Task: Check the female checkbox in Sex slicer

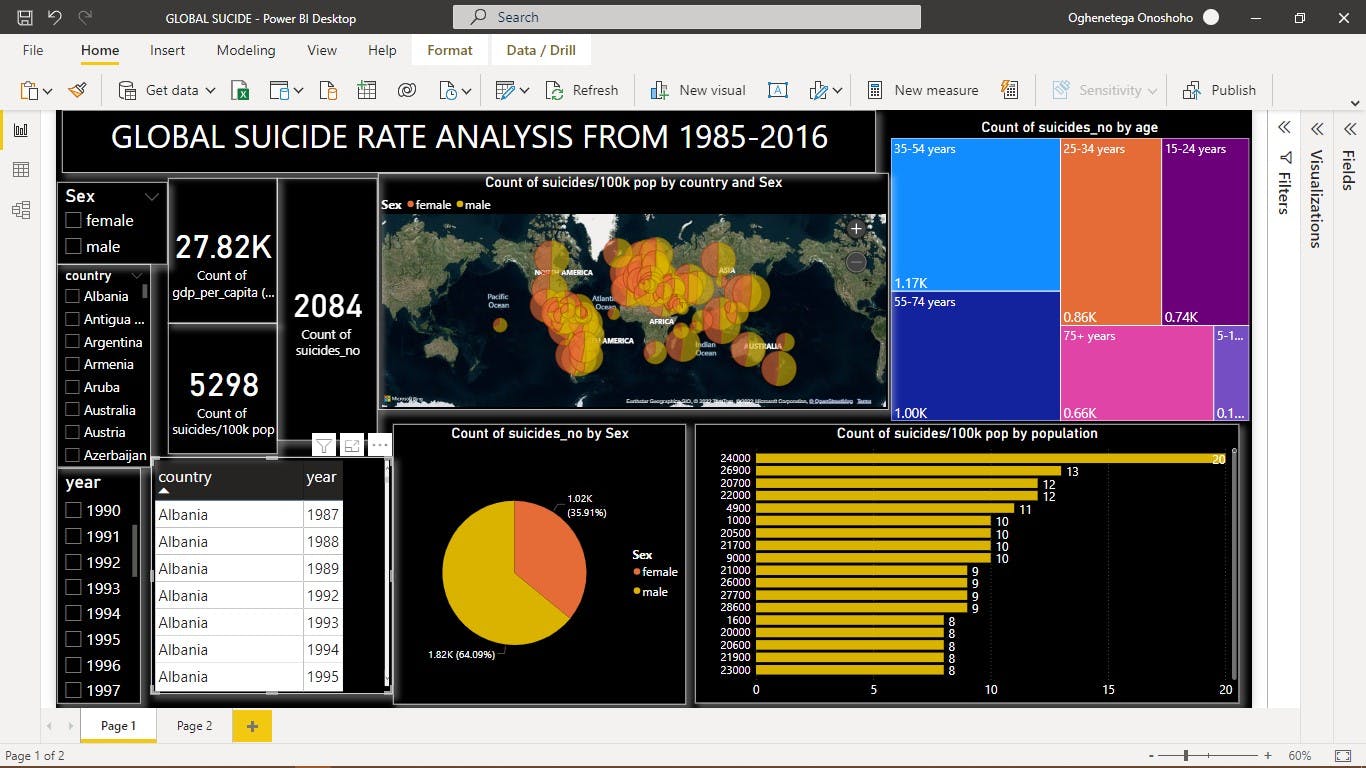Action: pos(73,221)
